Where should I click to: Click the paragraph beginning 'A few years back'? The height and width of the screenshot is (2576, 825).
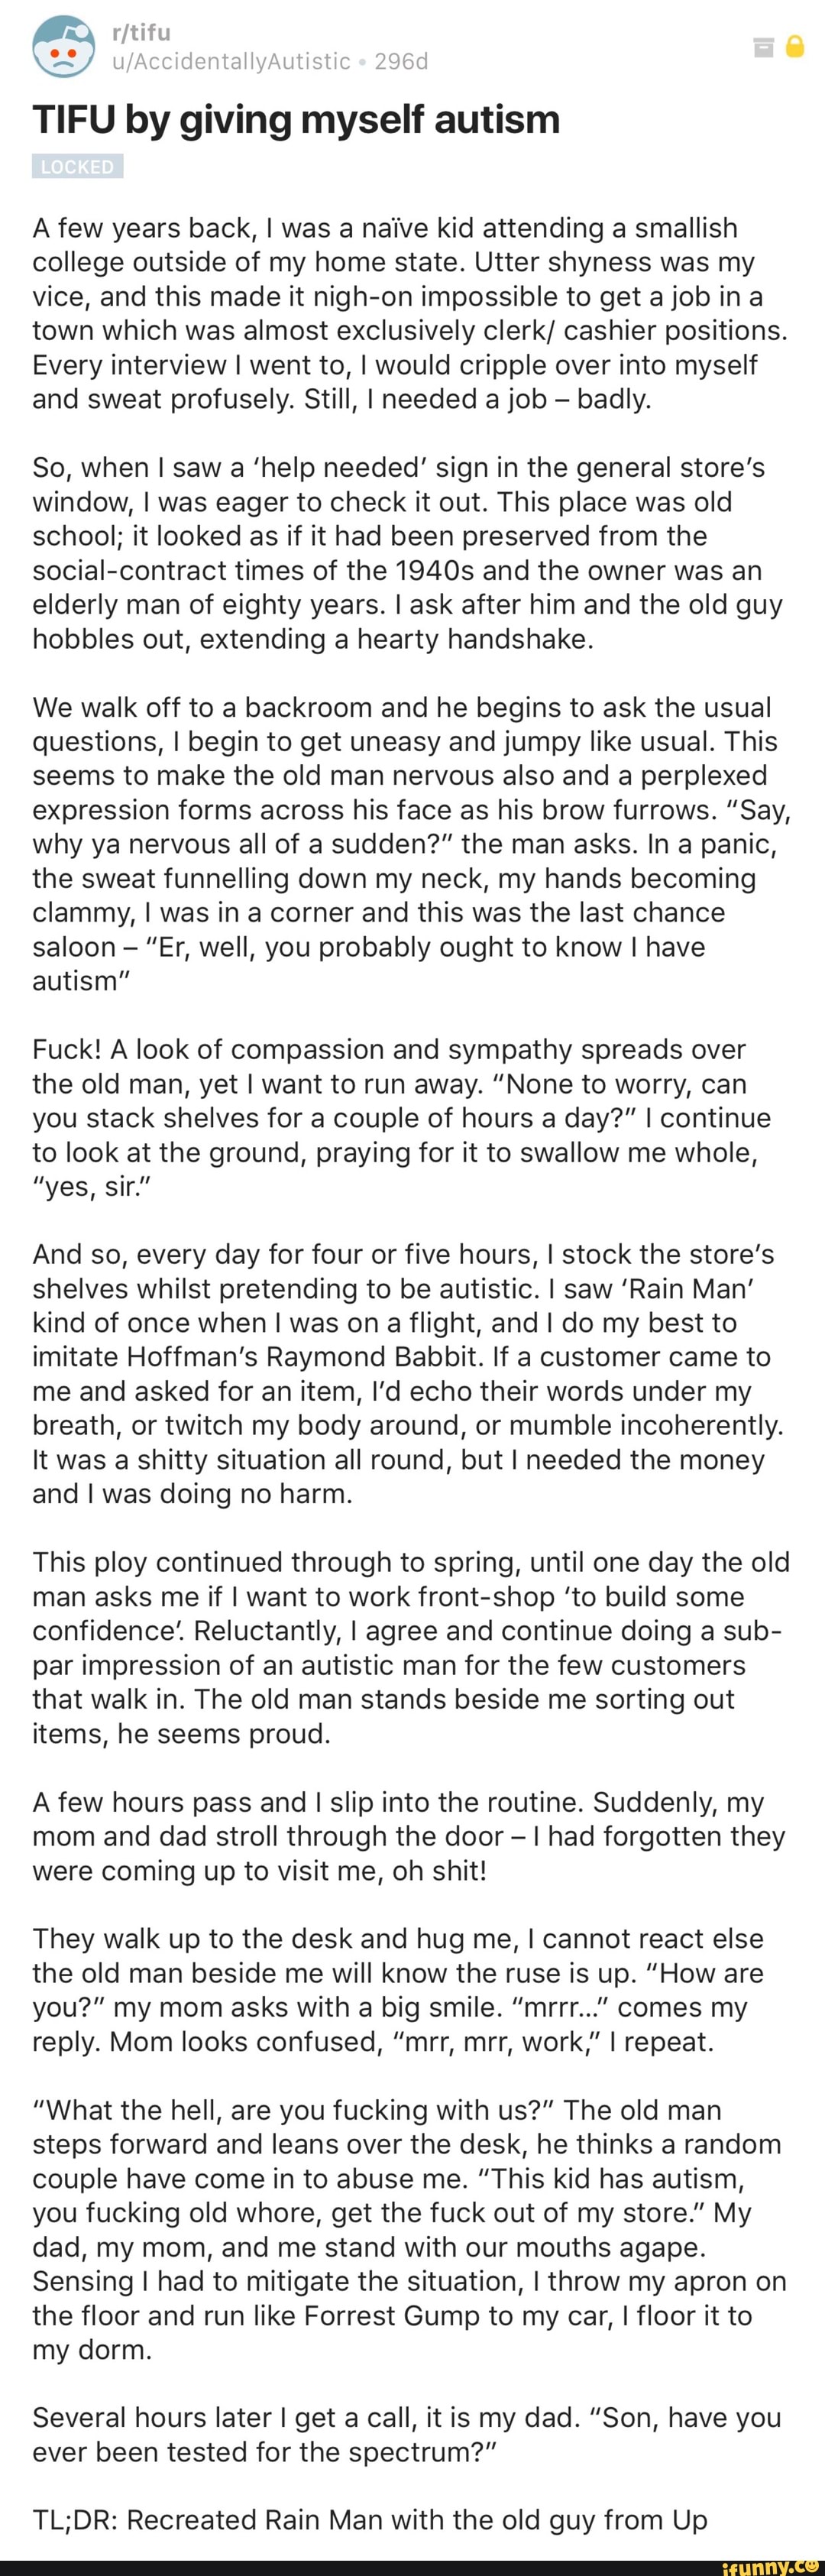pyautogui.click(x=410, y=313)
